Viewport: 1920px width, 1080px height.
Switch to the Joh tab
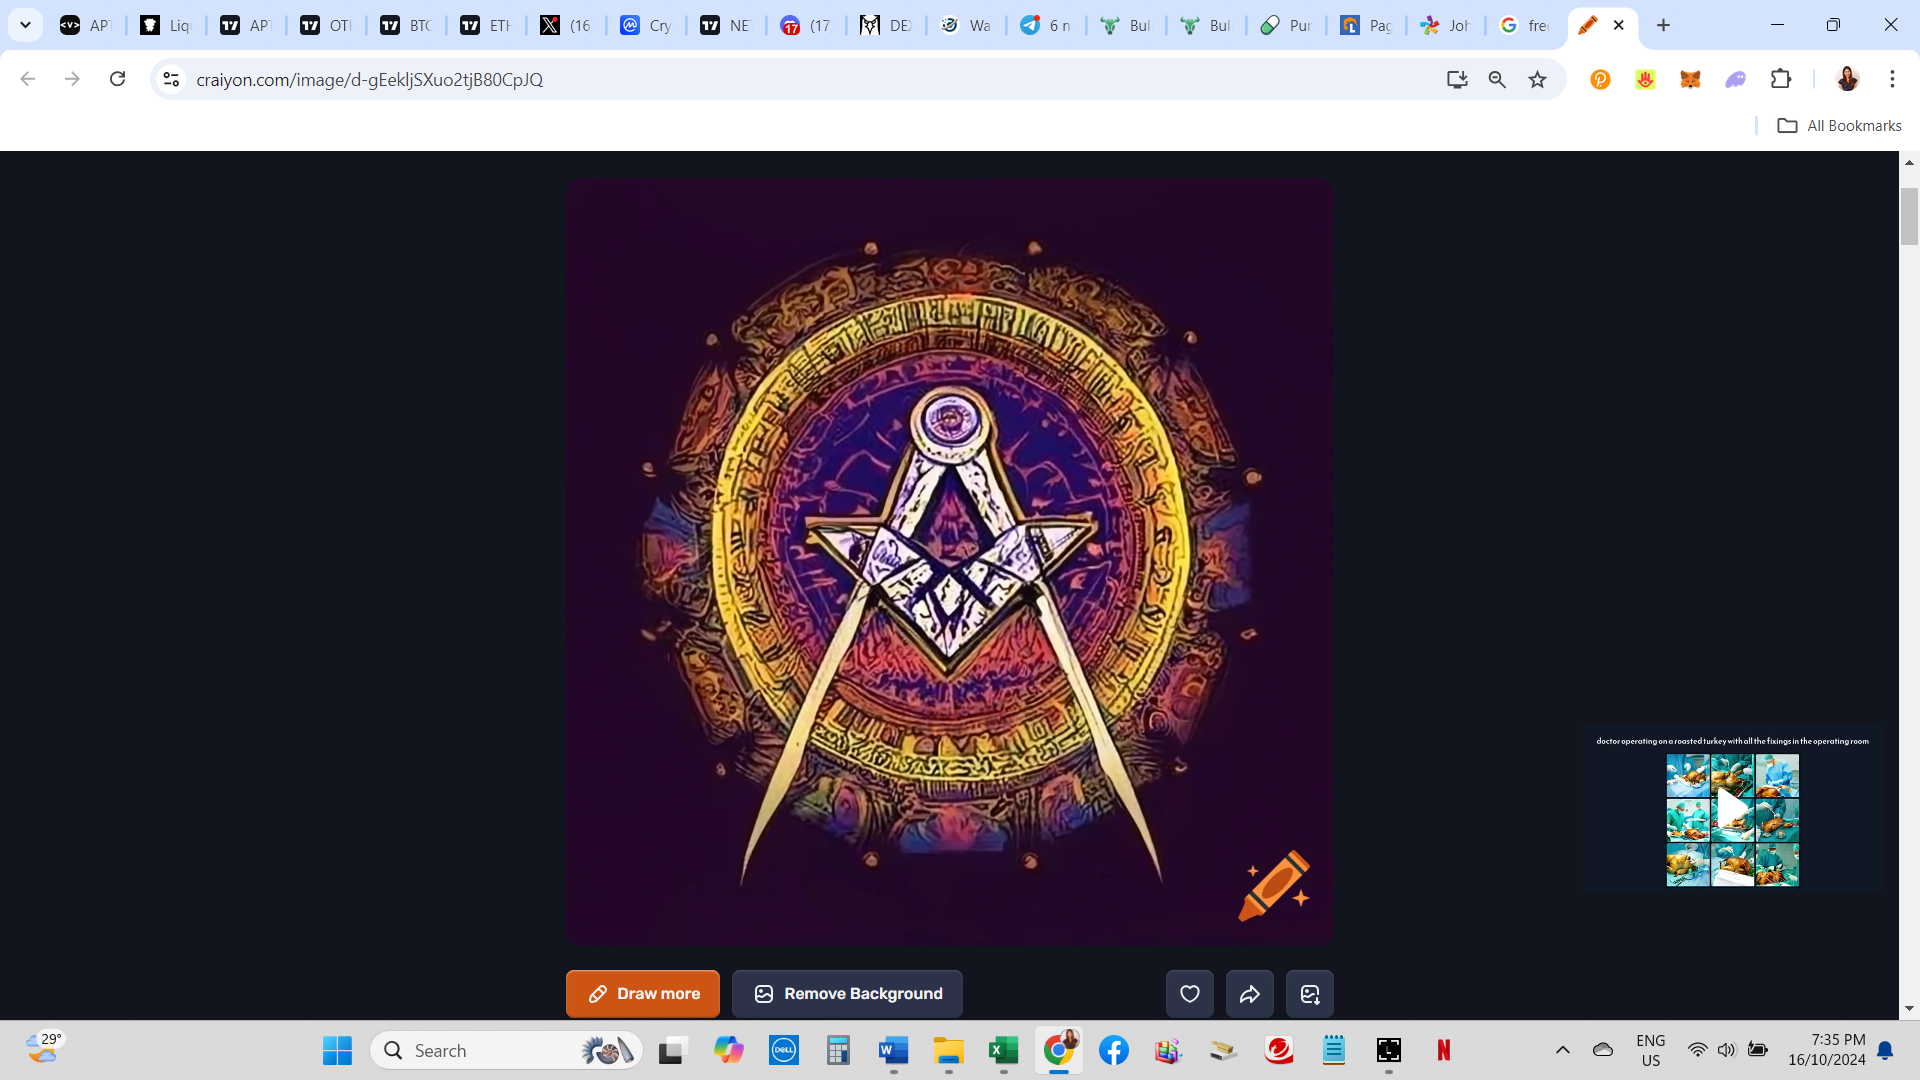pyautogui.click(x=1445, y=25)
